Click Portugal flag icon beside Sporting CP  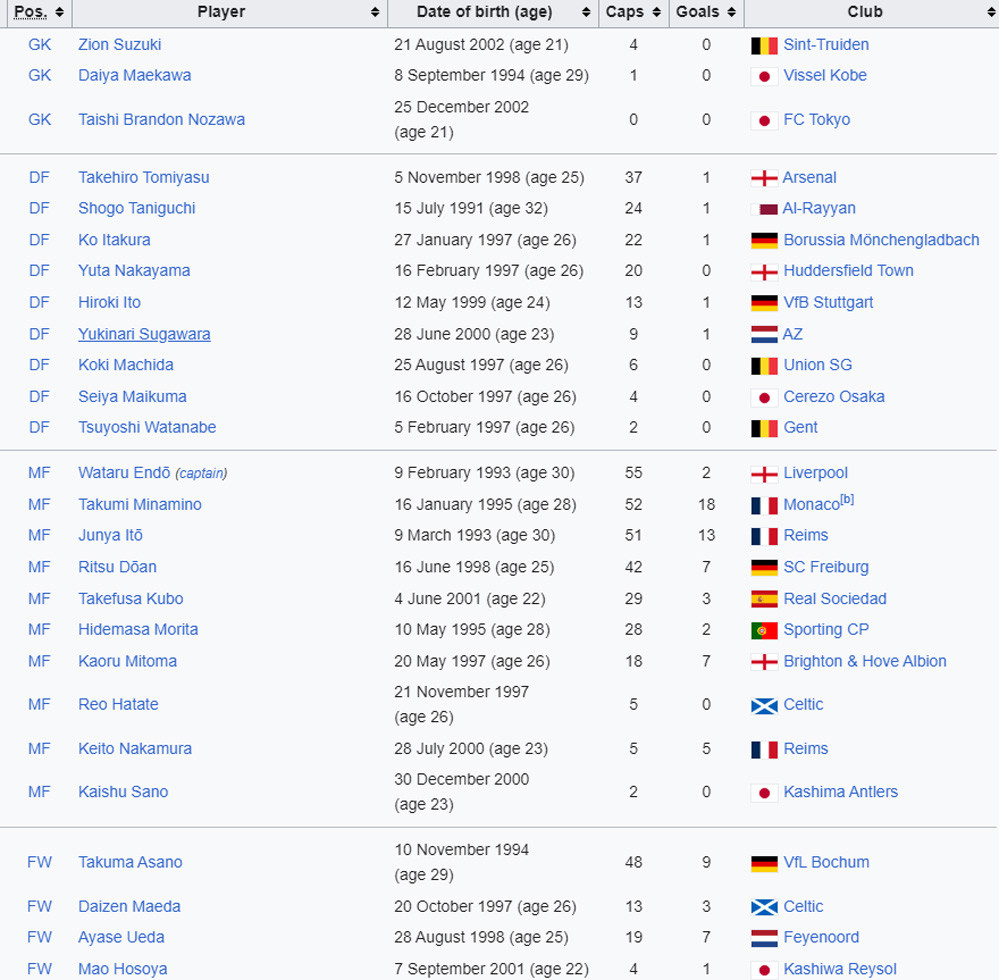(764, 630)
